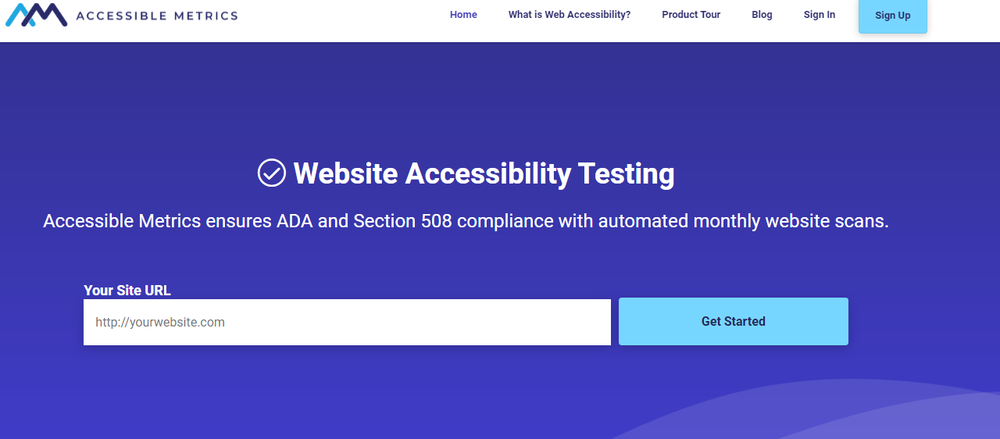Click the http://yourwebsite.com placeholder text
Viewport: 1000px width, 439px height.
pyautogui.click(x=160, y=322)
